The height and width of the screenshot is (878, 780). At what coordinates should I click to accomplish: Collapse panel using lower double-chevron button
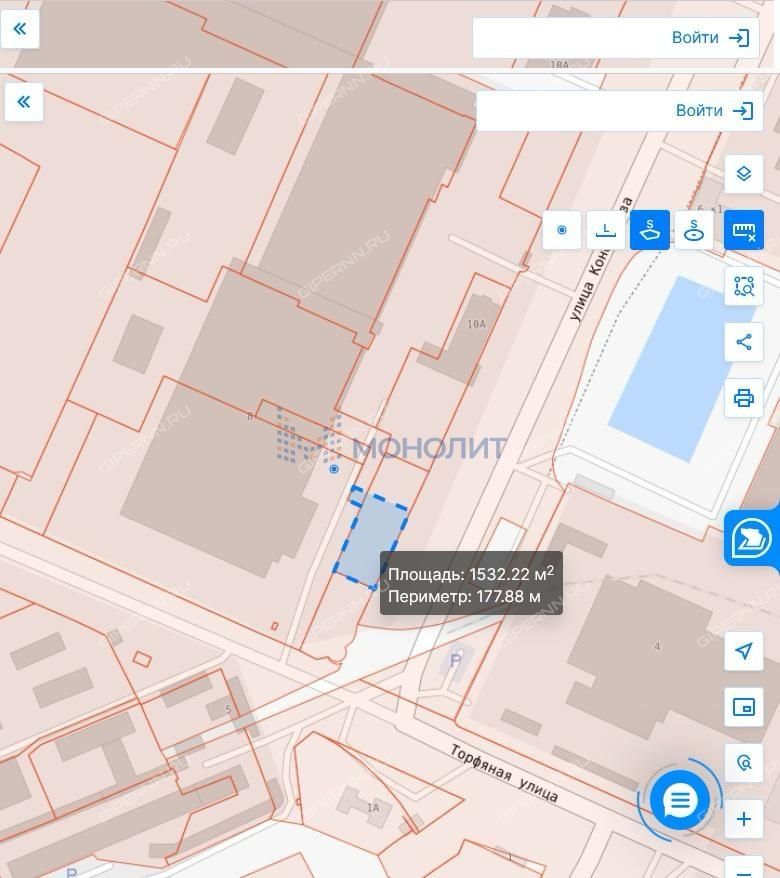coord(24,102)
